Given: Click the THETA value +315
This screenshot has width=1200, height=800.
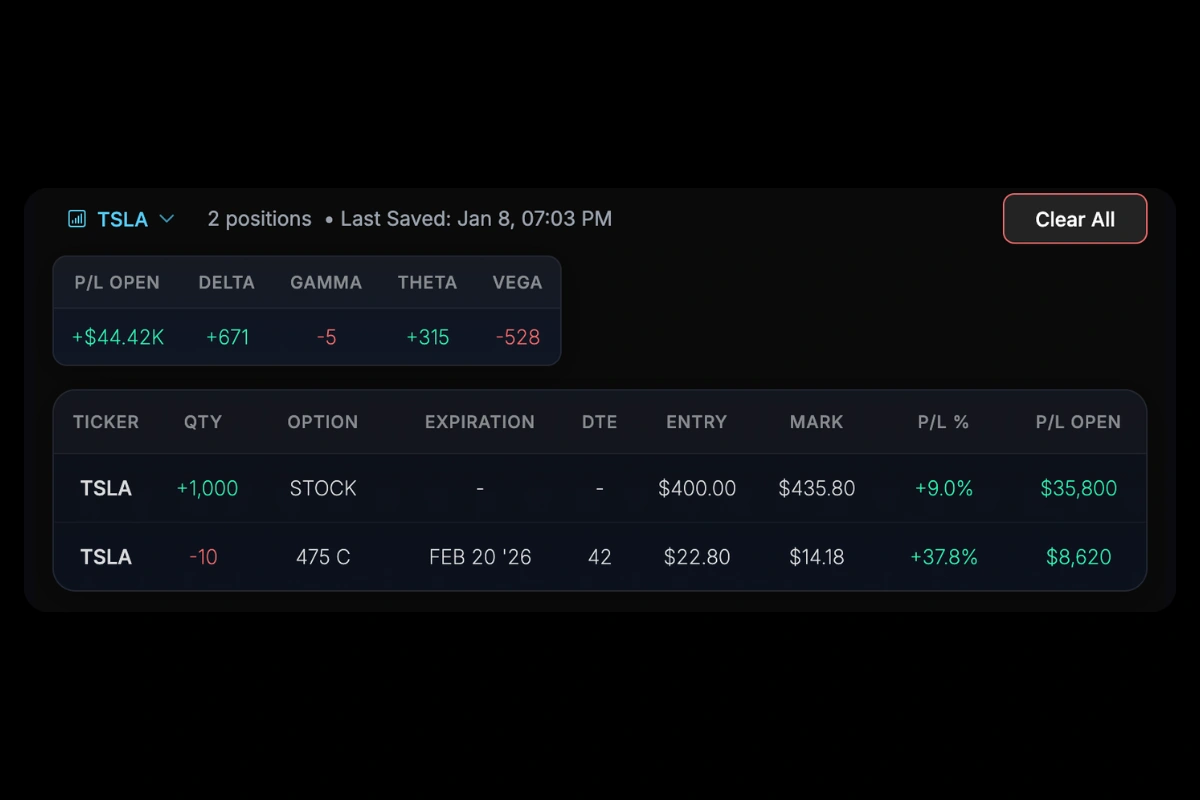Looking at the screenshot, I should pyautogui.click(x=428, y=337).
